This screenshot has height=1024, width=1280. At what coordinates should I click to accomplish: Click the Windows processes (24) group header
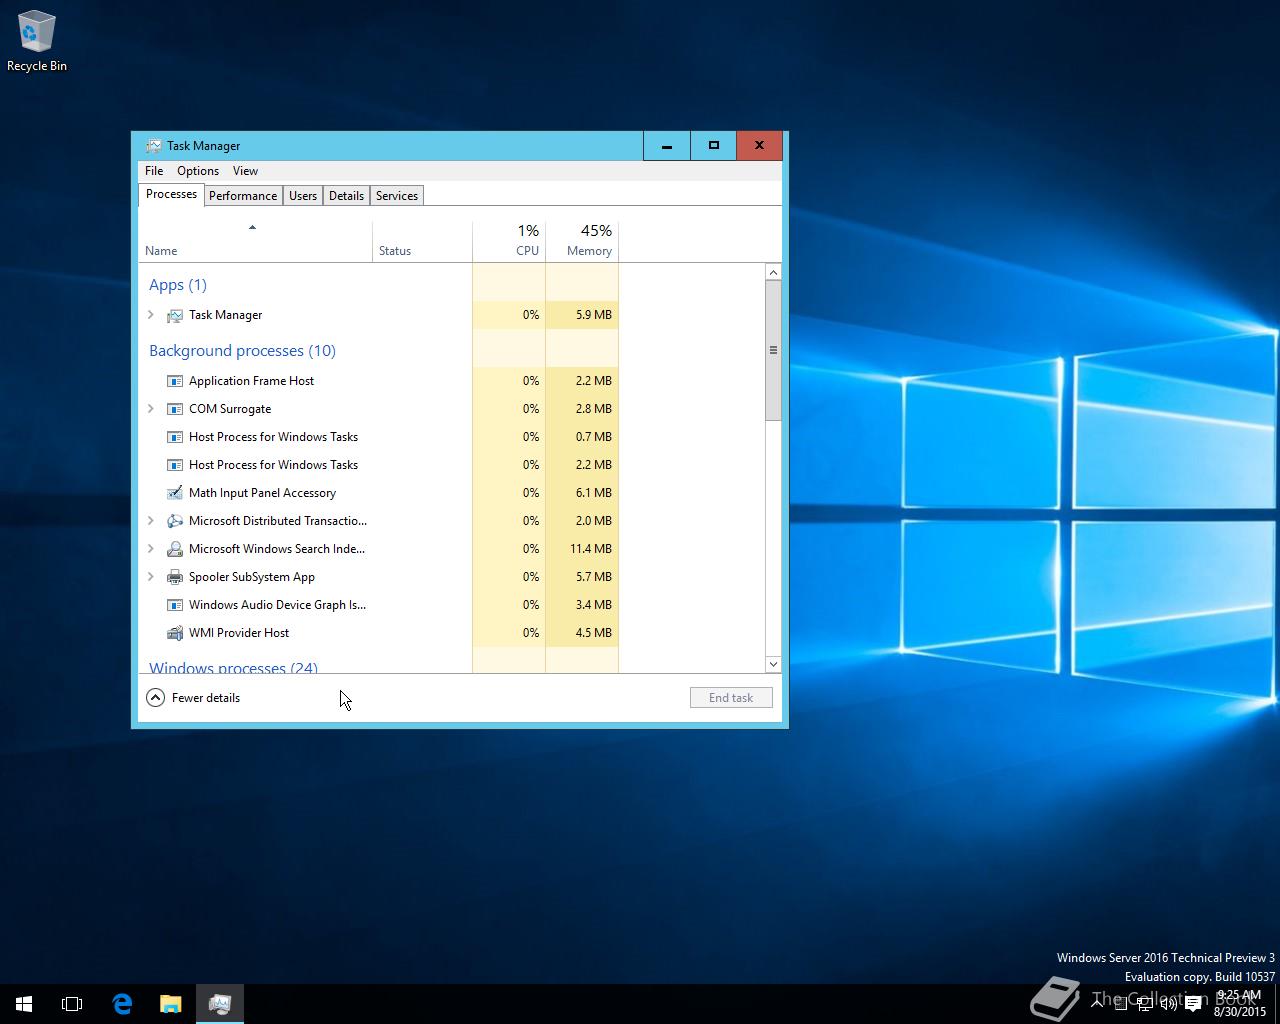233,667
